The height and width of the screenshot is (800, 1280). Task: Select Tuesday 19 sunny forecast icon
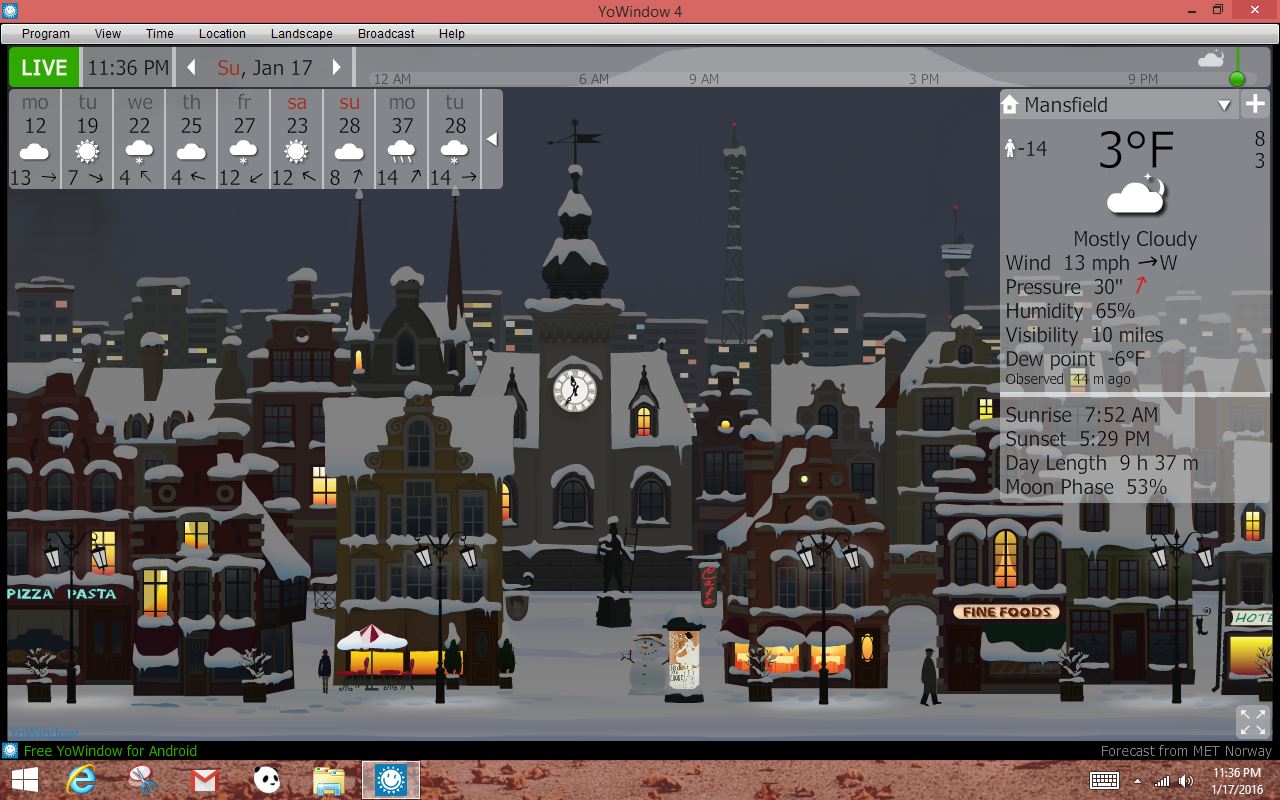87,152
